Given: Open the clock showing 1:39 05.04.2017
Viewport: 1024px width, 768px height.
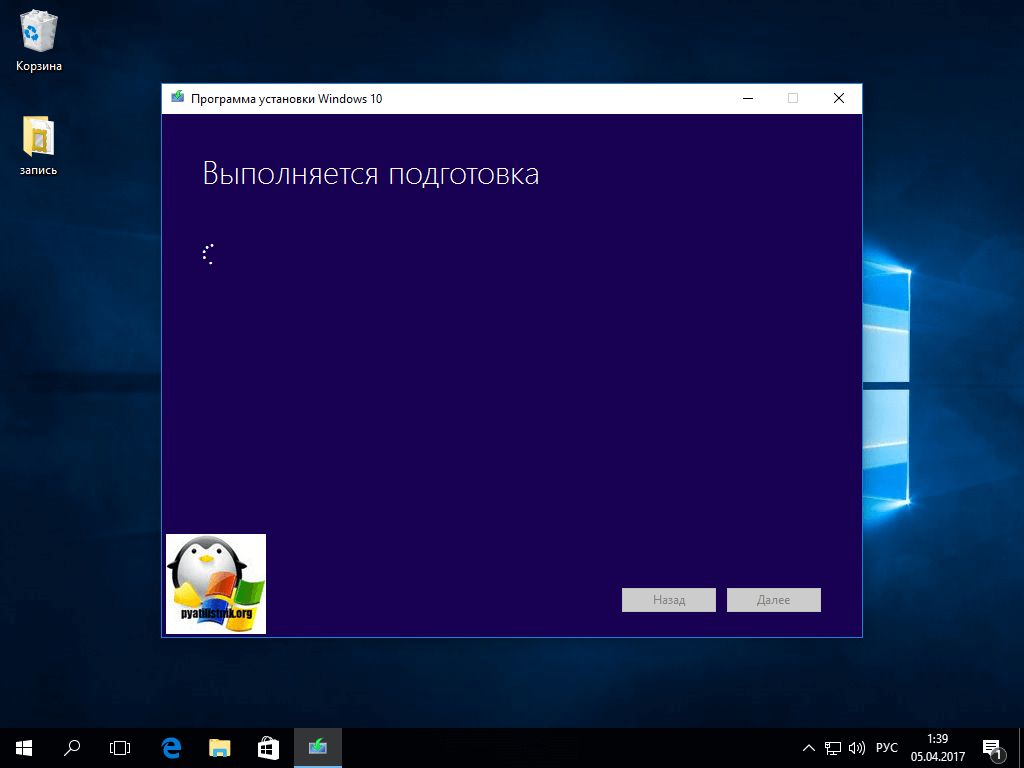Looking at the screenshot, I should point(938,748).
